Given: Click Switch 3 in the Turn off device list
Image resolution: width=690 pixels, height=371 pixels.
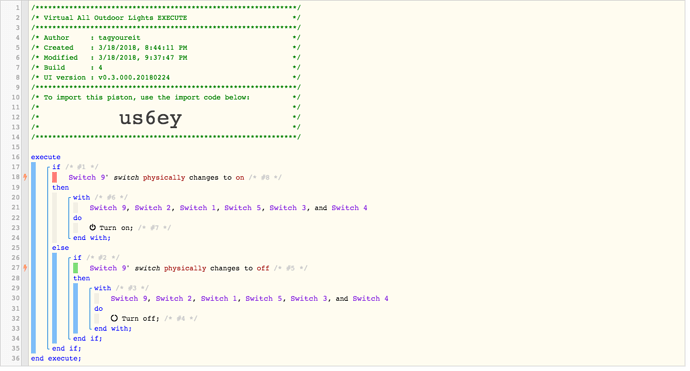Looking at the screenshot, I should (x=309, y=298).
